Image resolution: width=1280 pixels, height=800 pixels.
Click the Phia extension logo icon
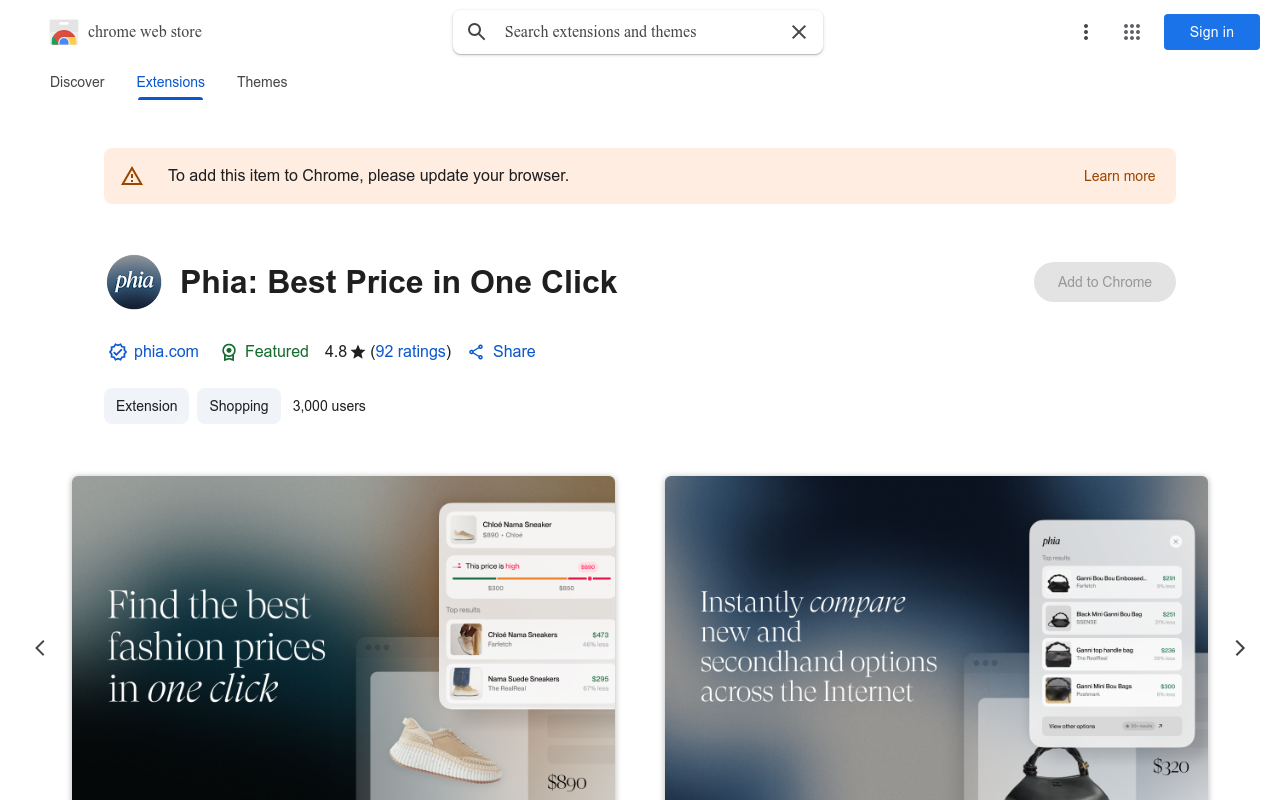pos(134,282)
